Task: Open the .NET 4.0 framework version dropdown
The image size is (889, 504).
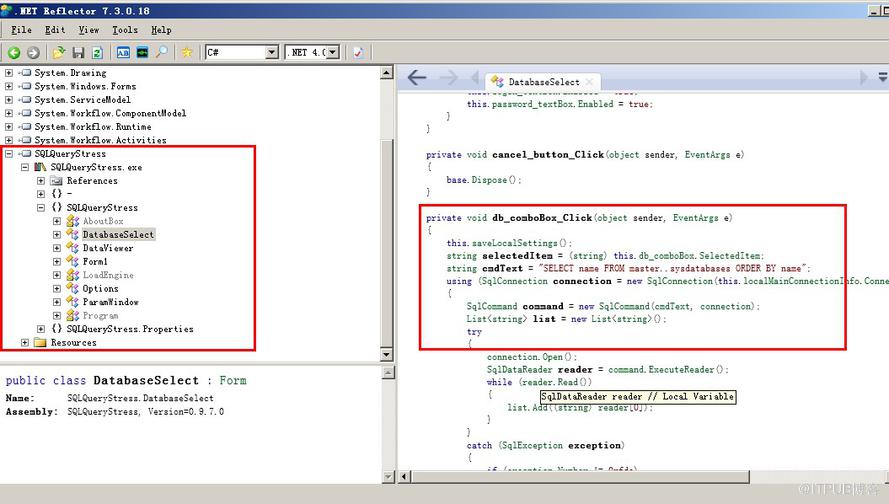Action: point(333,53)
